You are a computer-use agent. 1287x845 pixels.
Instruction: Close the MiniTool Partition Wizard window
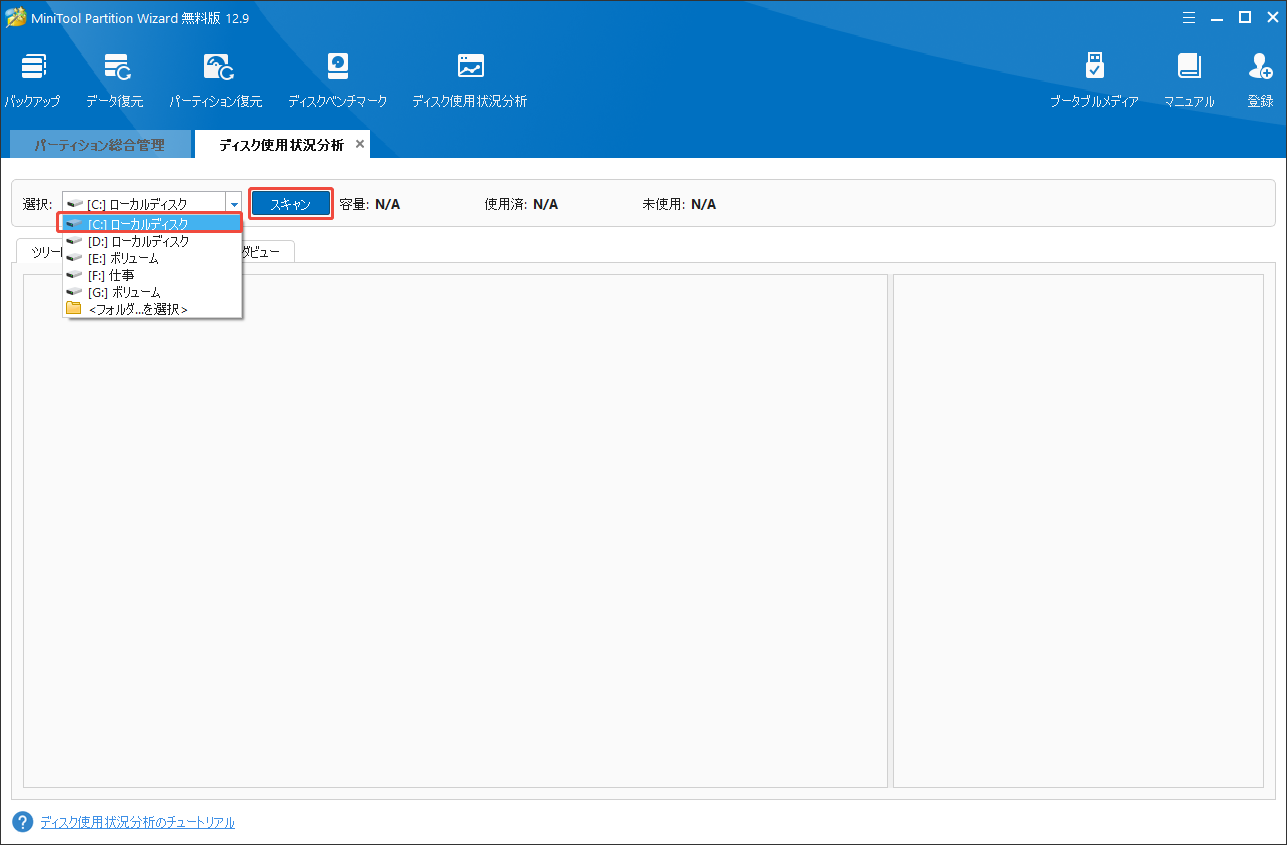coord(1271,17)
